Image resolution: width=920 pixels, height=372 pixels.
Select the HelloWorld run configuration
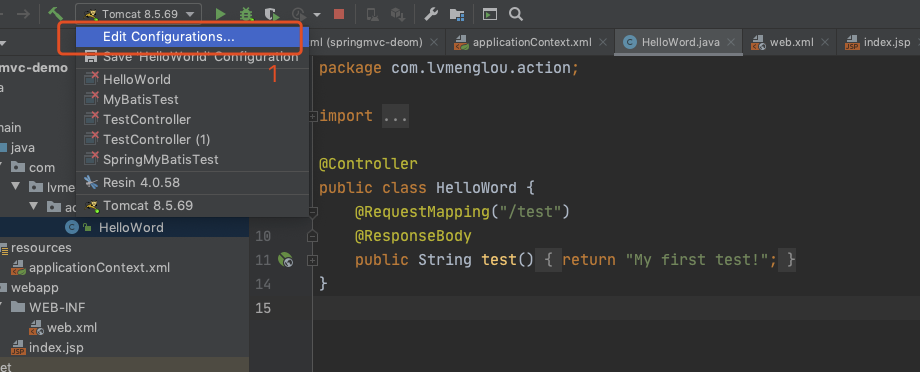(x=192, y=79)
